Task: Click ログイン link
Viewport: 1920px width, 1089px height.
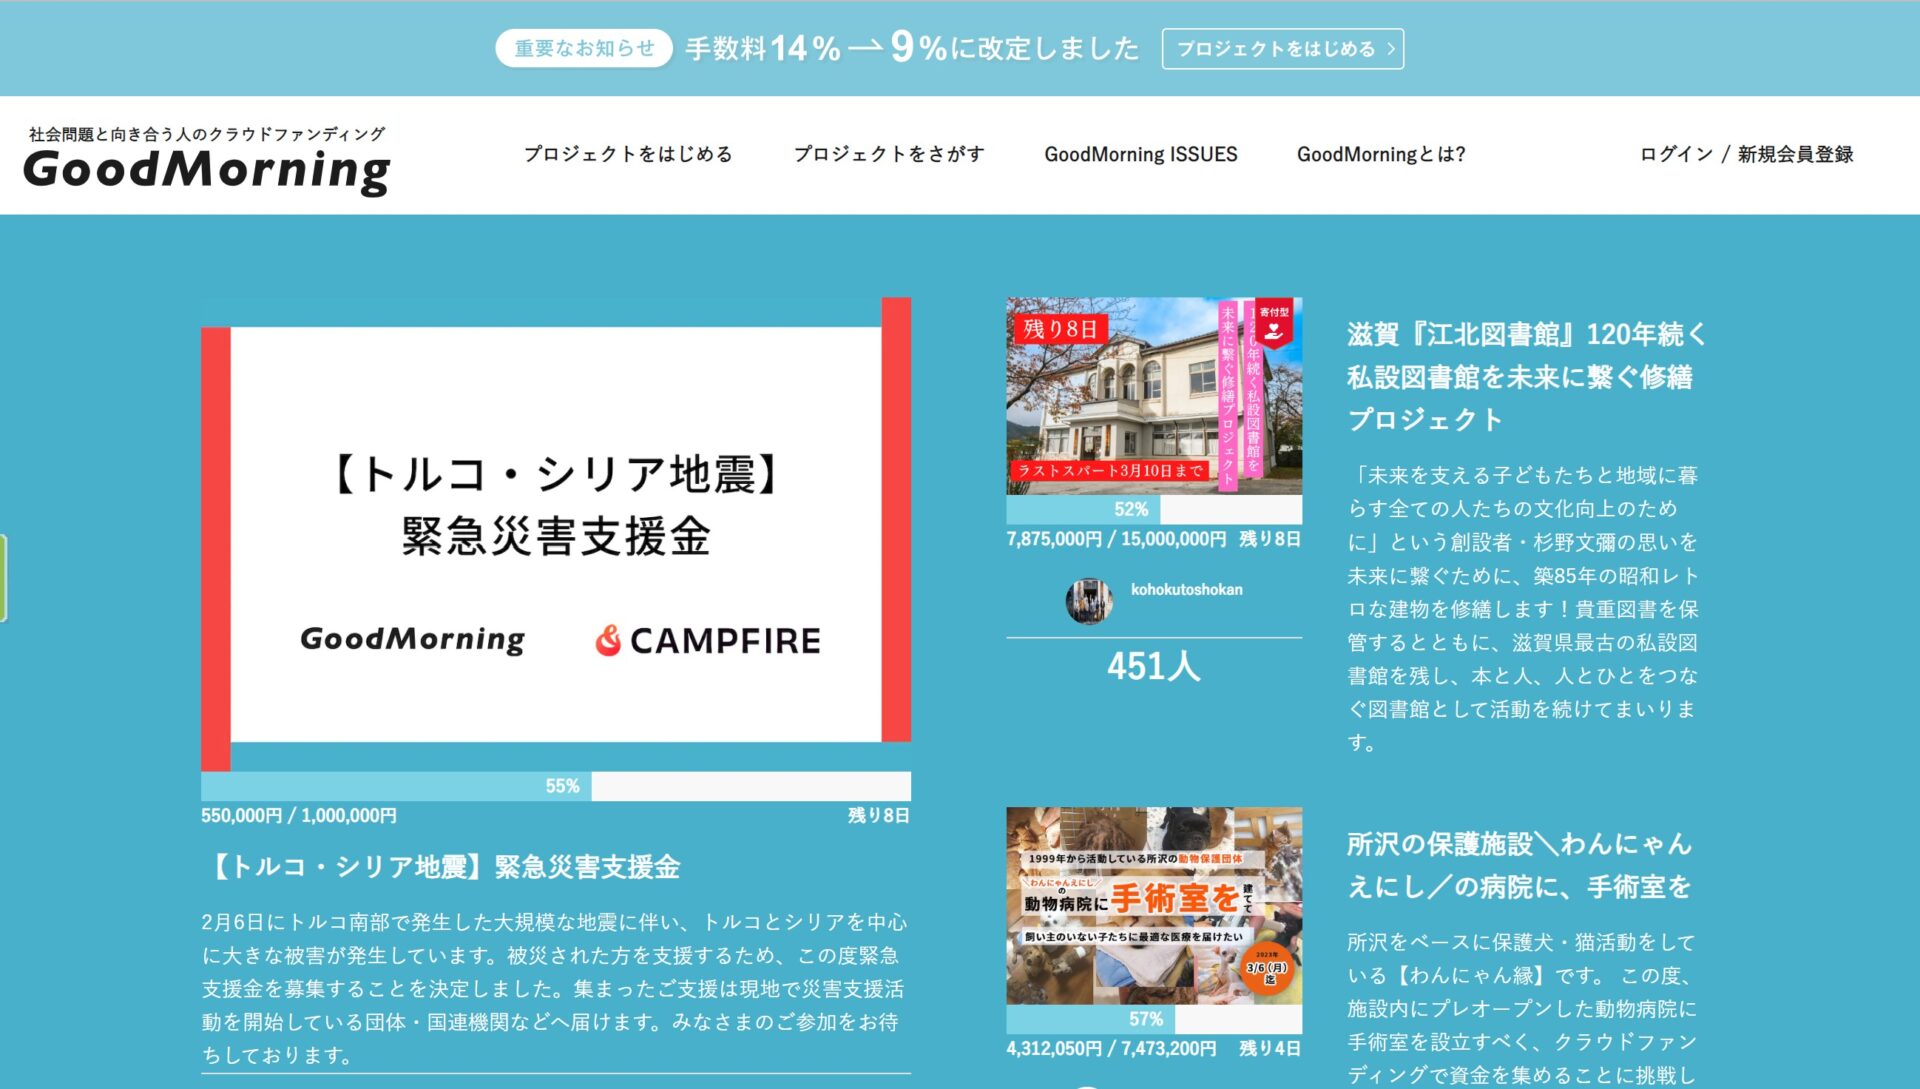Action: tap(1676, 154)
